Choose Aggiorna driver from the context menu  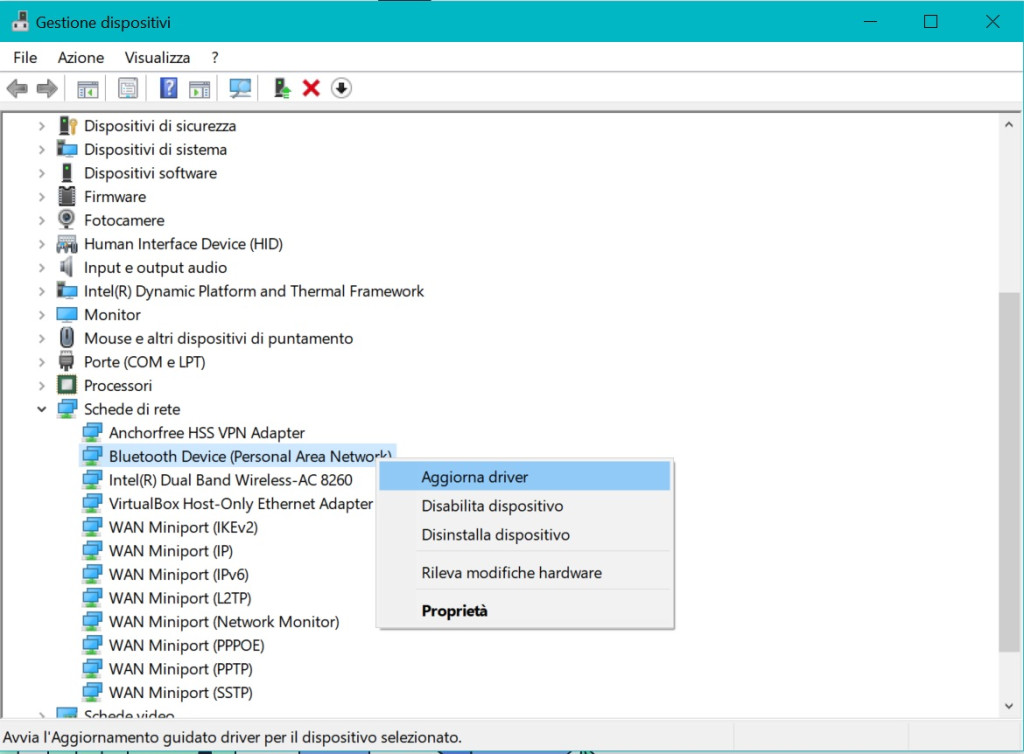[x=524, y=477]
